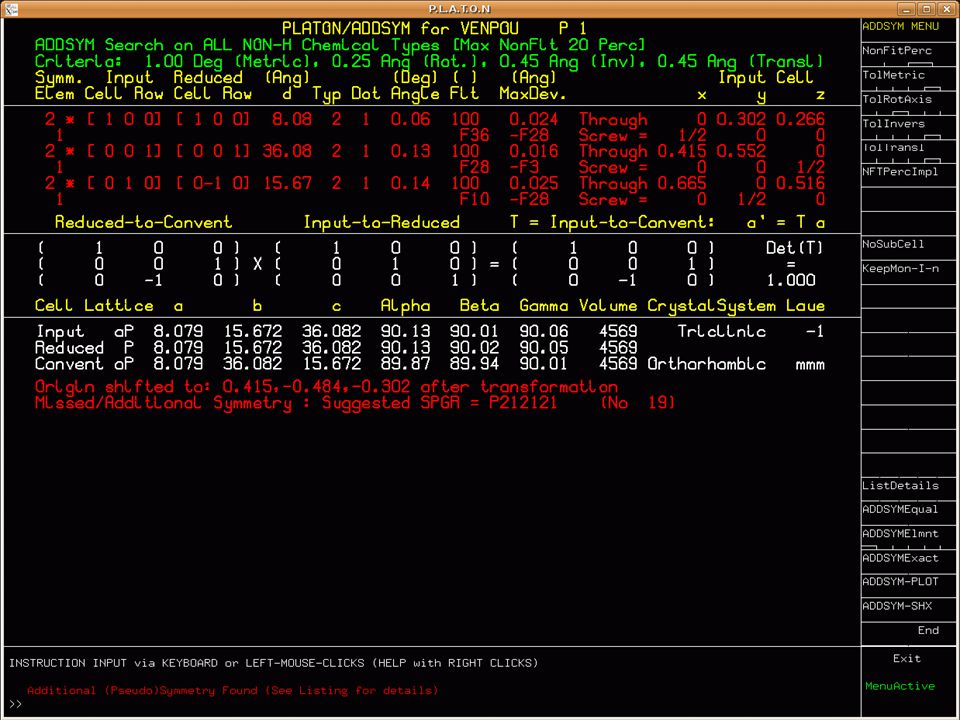Click the 'Input Cell' heading
The image size is (960, 720).
coord(765,77)
